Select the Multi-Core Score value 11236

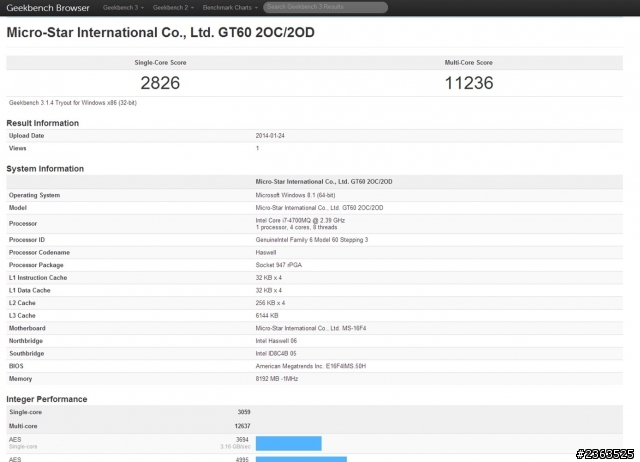pyautogui.click(x=469, y=83)
